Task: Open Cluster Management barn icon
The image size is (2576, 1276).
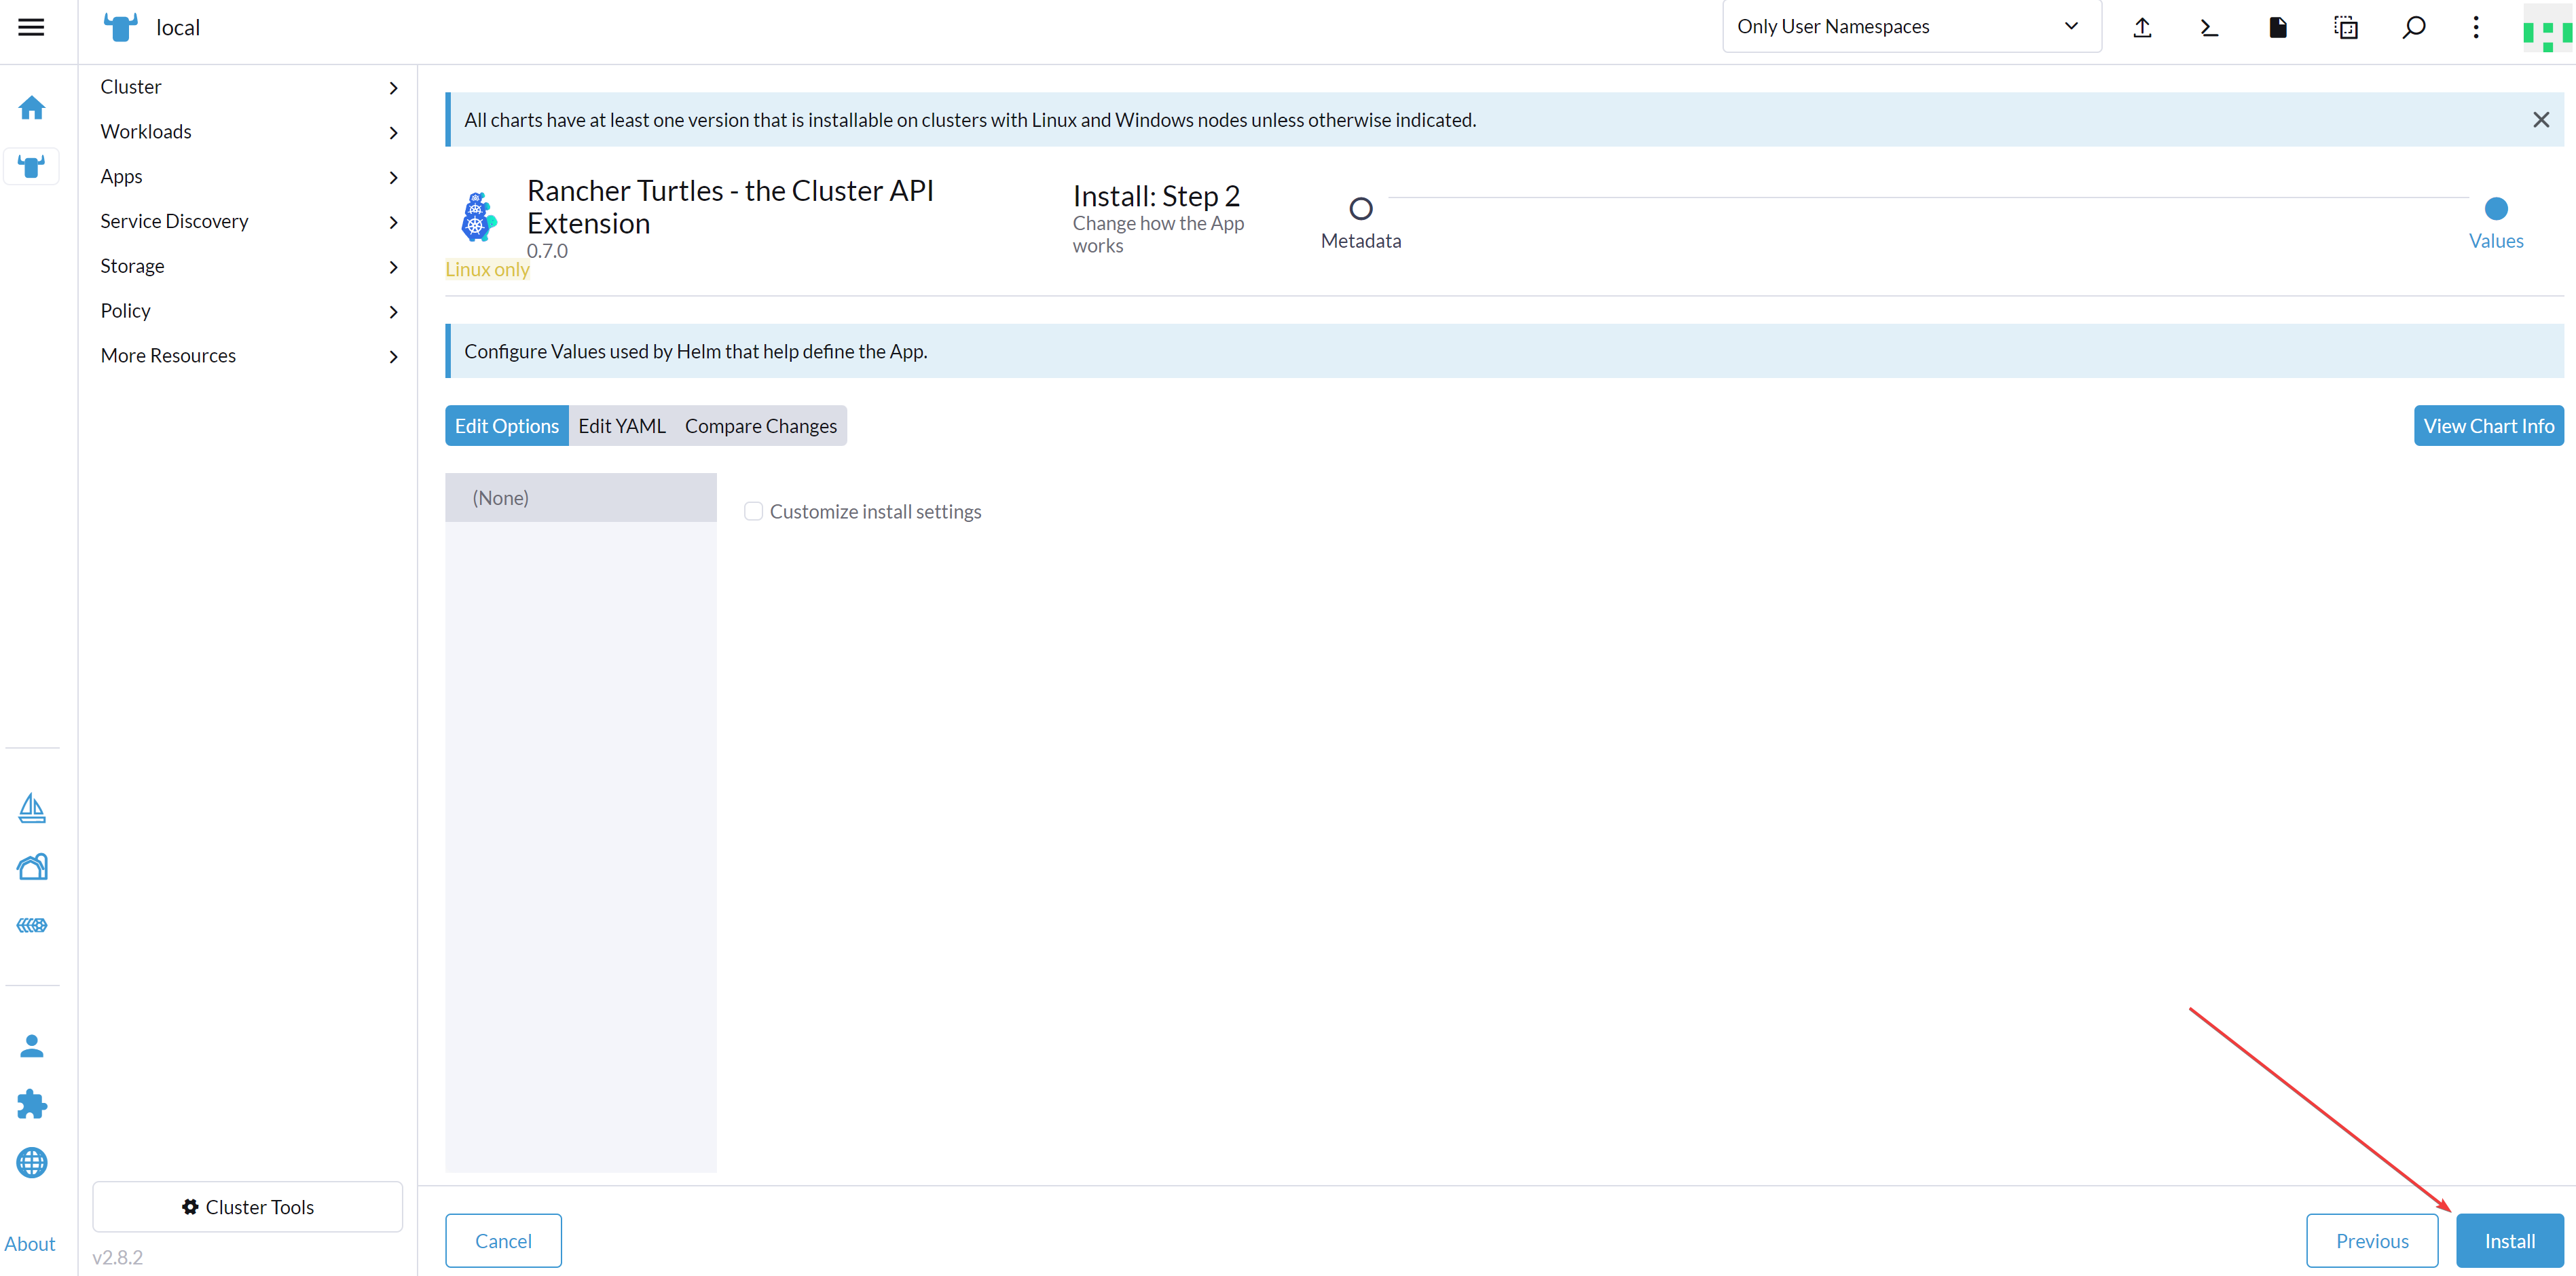Action: (x=32, y=866)
